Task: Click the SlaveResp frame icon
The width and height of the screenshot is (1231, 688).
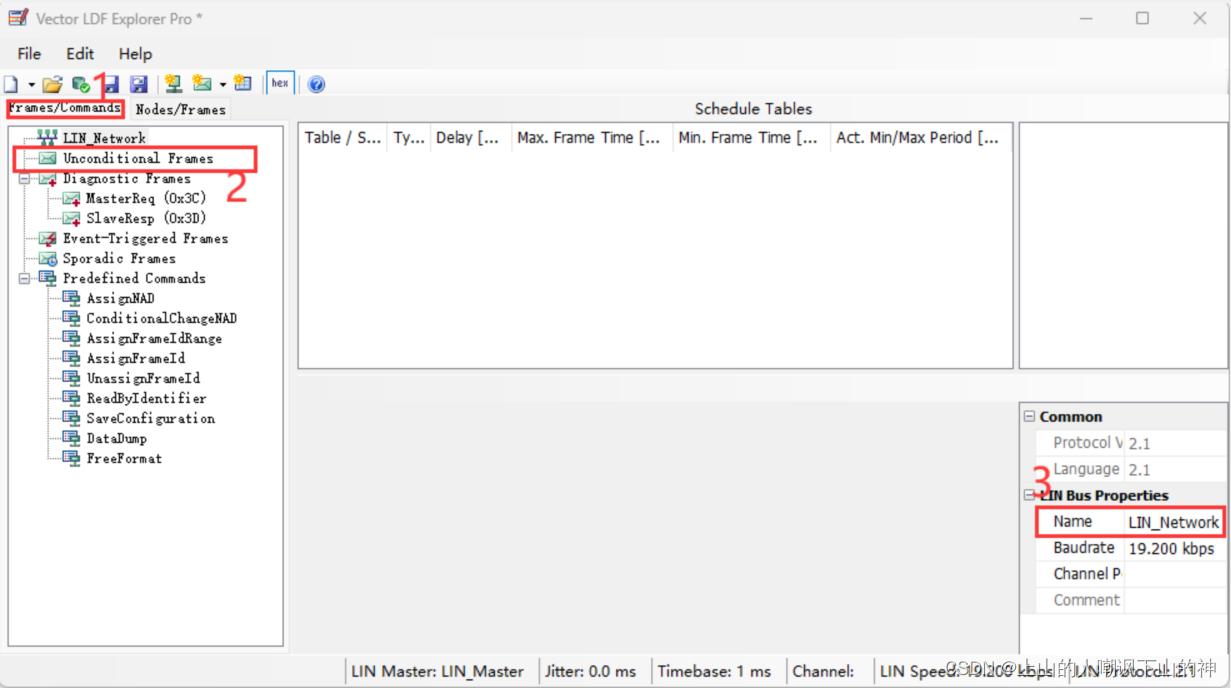Action: [x=71, y=219]
